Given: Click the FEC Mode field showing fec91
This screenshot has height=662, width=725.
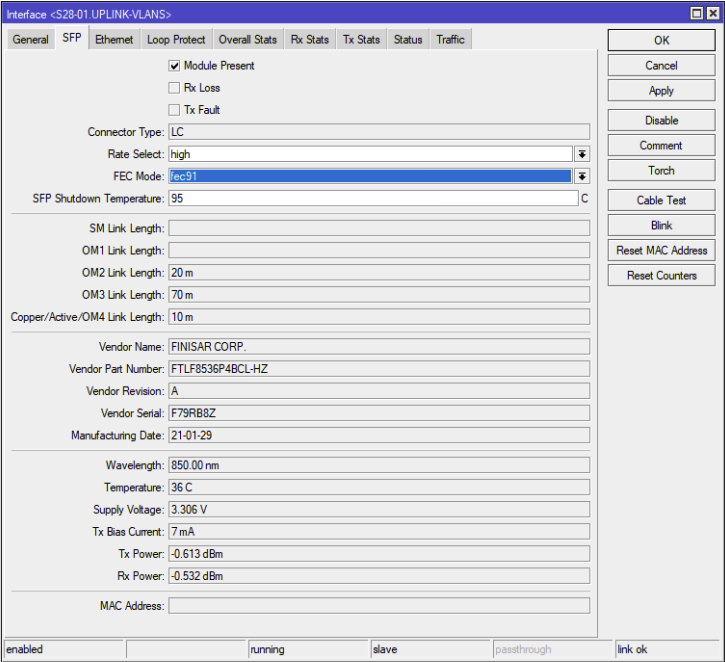Looking at the screenshot, I should click(x=371, y=176).
